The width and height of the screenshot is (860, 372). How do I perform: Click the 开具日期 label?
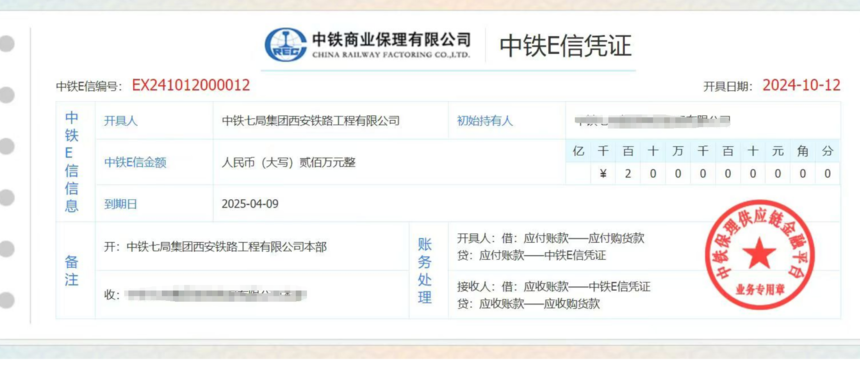point(729,86)
